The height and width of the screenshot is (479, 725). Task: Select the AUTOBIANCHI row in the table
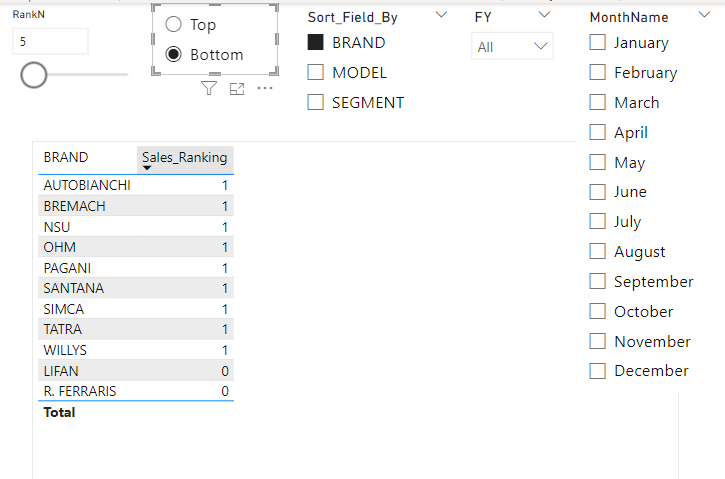click(x=87, y=185)
